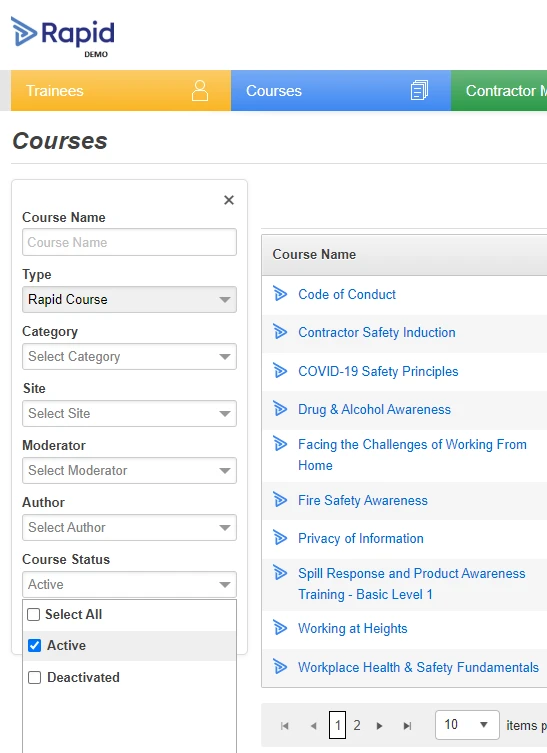Open the Working at Heights course link
This screenshot has height=753, width=547.
coord(353,628)
